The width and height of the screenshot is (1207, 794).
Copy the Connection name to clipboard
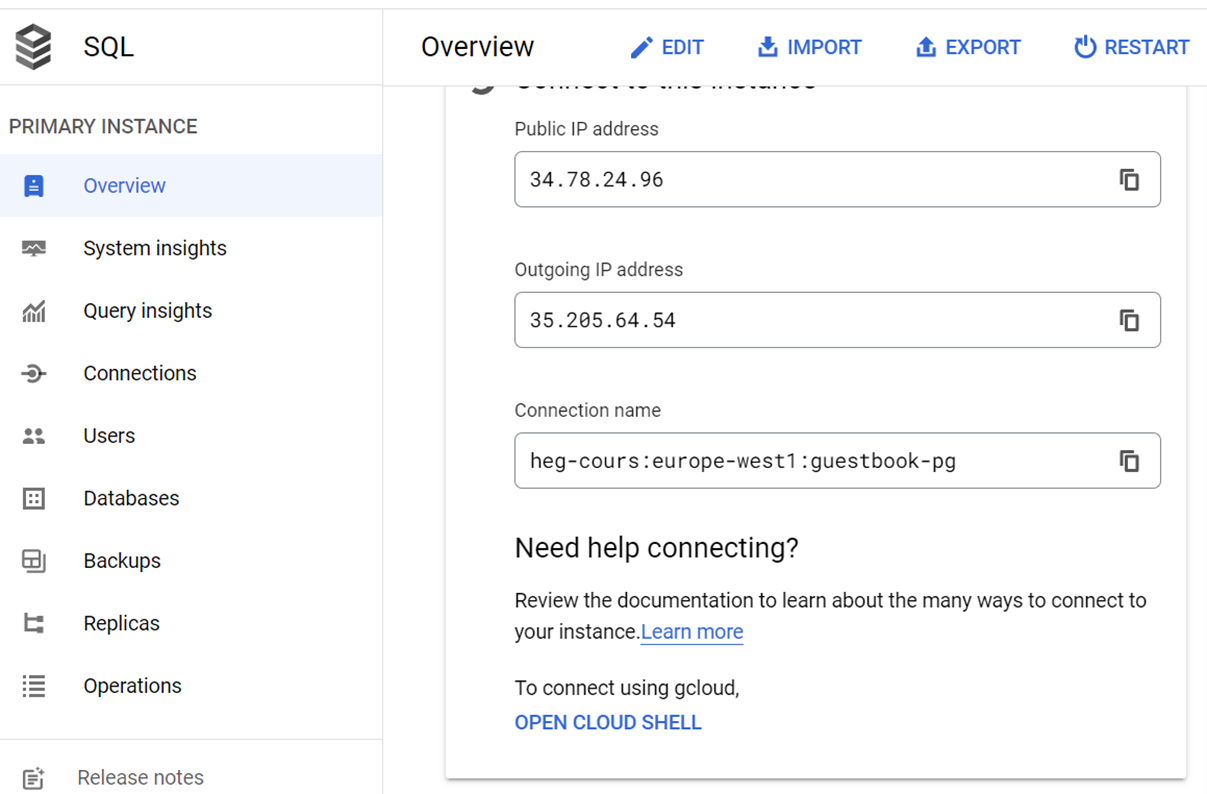pyautogui.click(x=1129, y=461)
